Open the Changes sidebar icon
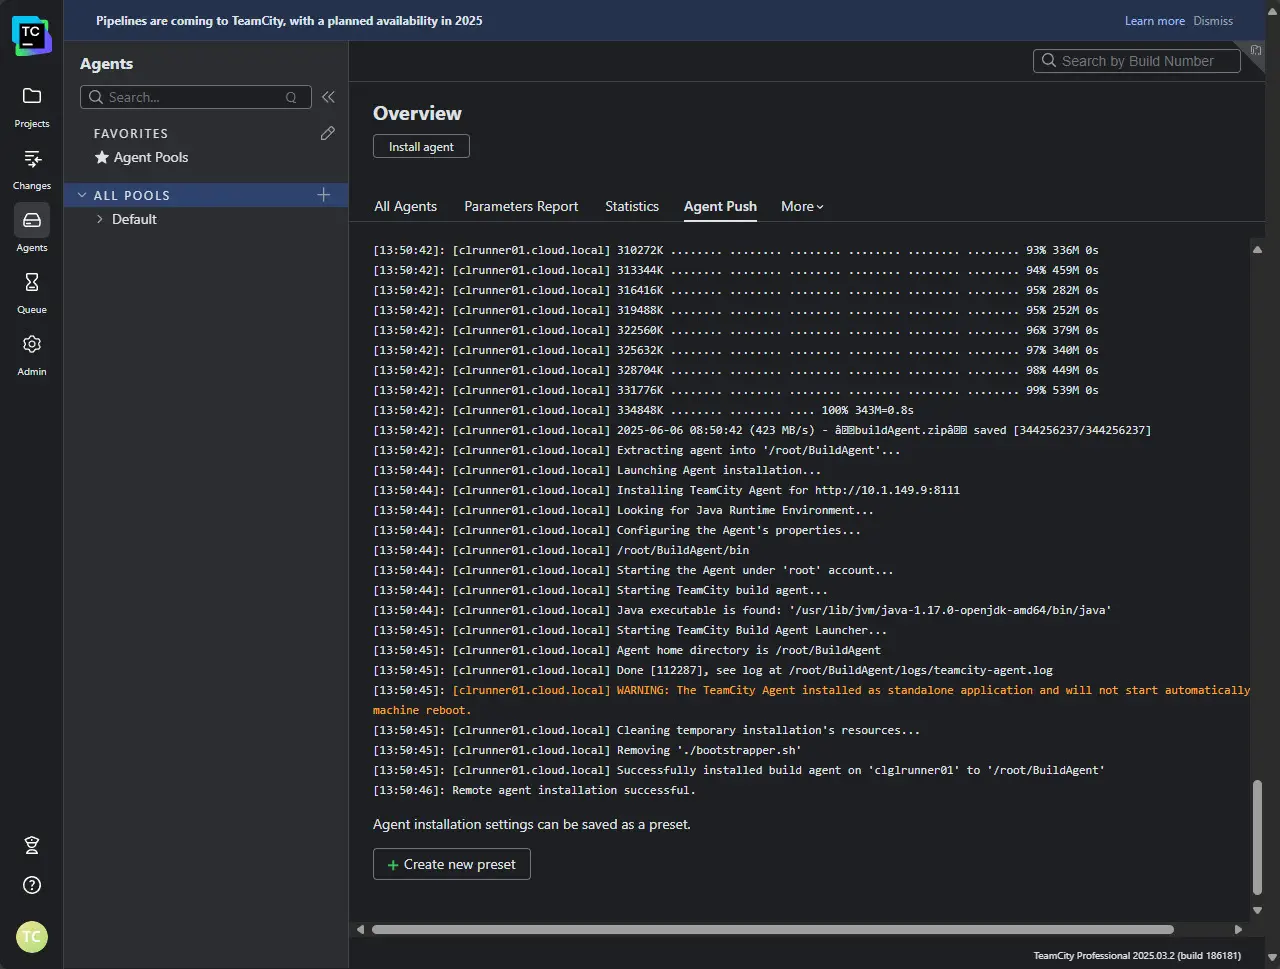The width and height of the screenshot is (1280, 969). 32,159
